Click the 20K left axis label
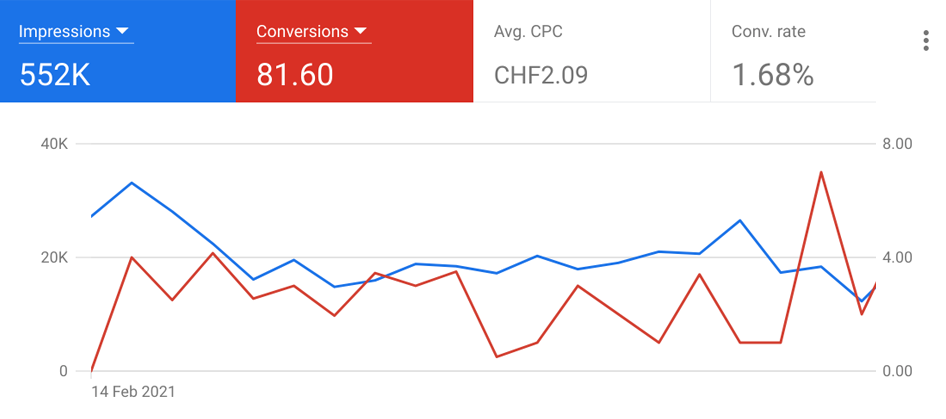Viewport: 946px width, 419px height. (54, 257)
